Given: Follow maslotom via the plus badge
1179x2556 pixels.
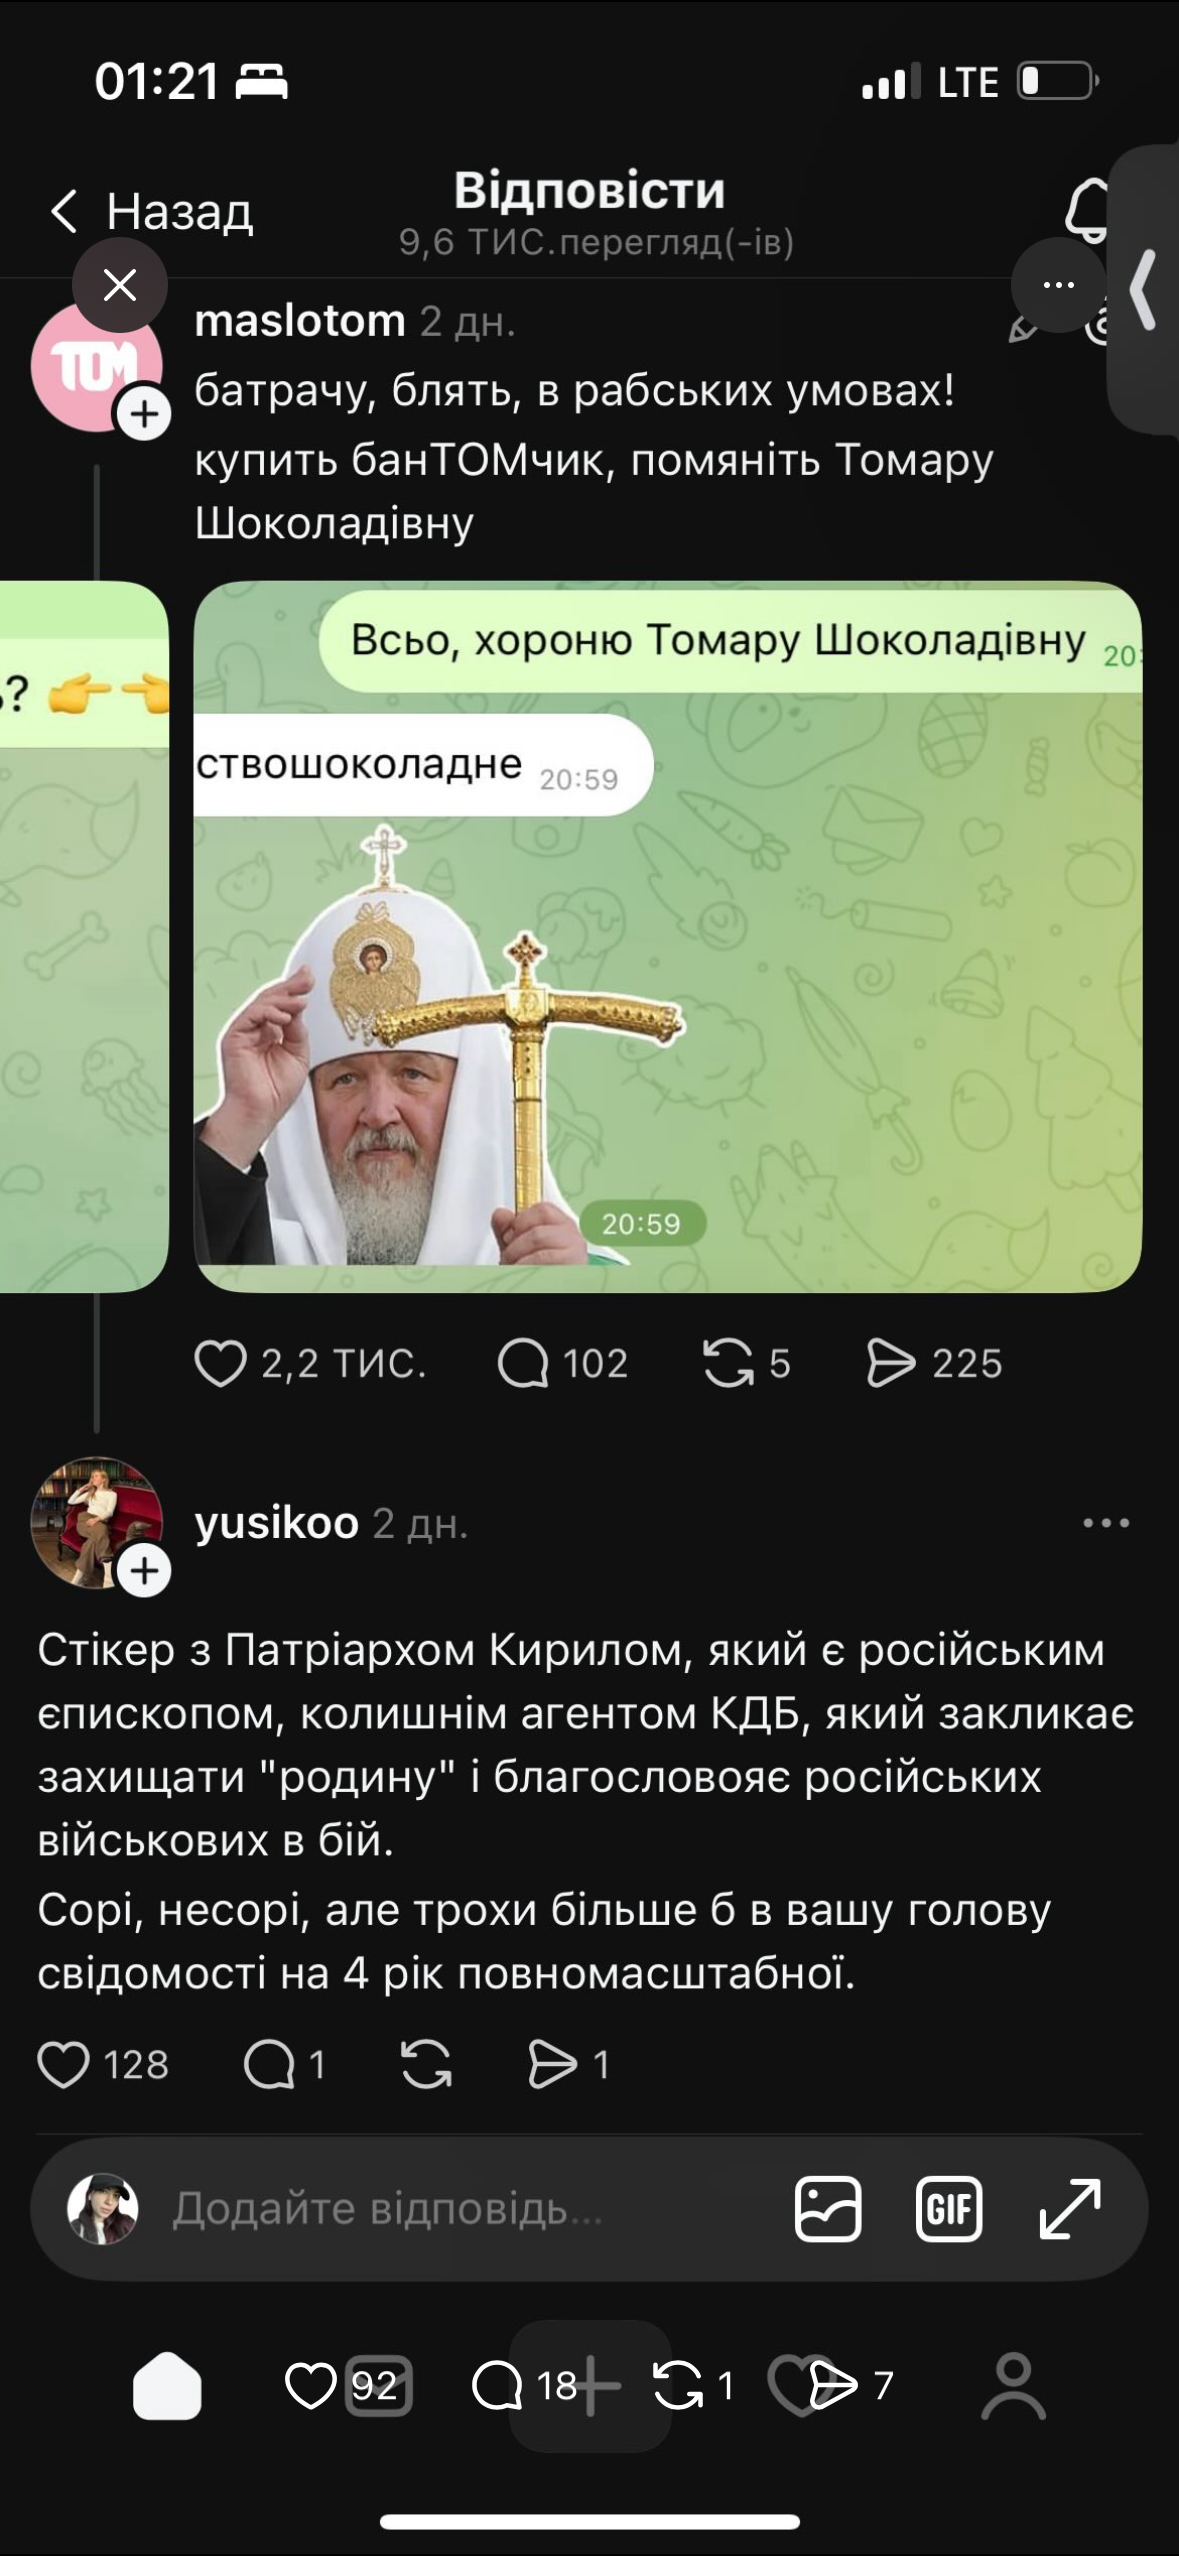Looking at the screenshot, I should (x=144, y=414).
